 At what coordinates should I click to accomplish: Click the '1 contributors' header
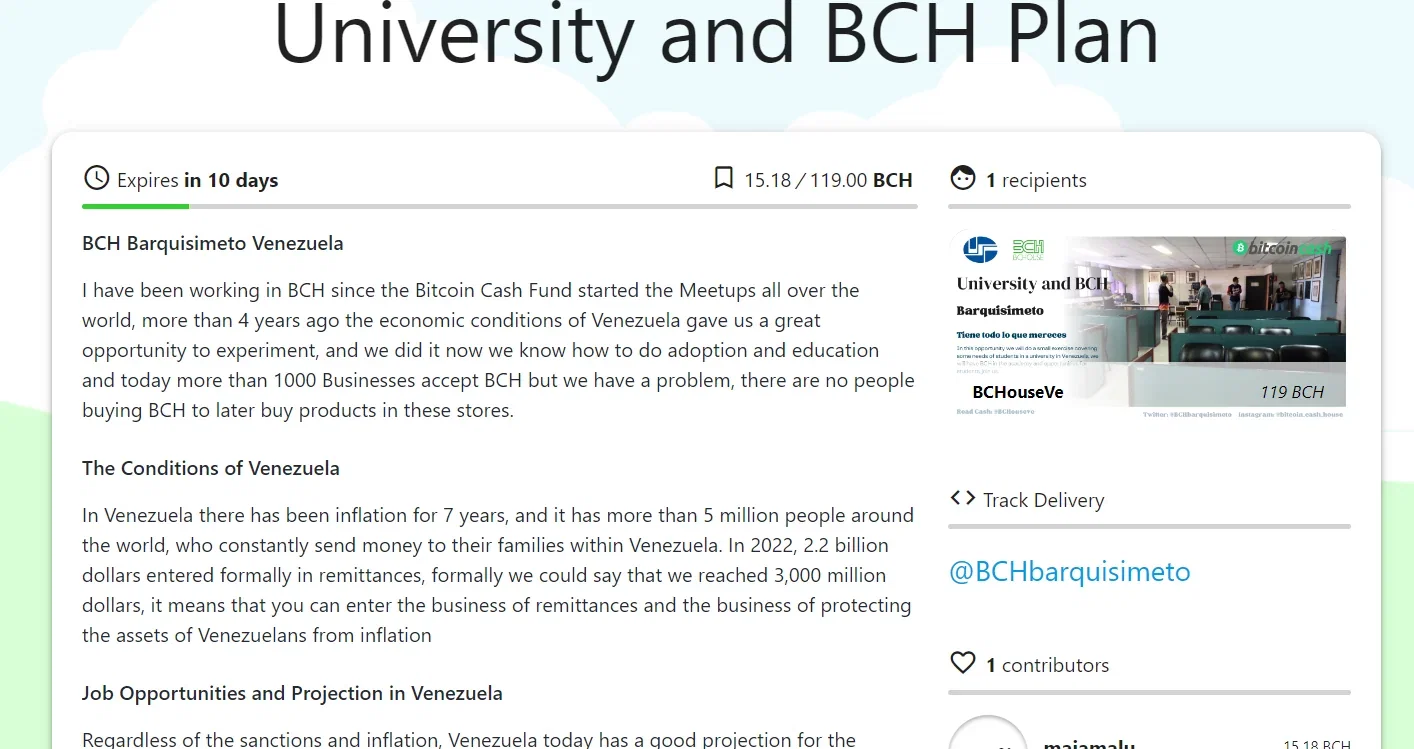pyautogui.click(x=1047, y=666)
